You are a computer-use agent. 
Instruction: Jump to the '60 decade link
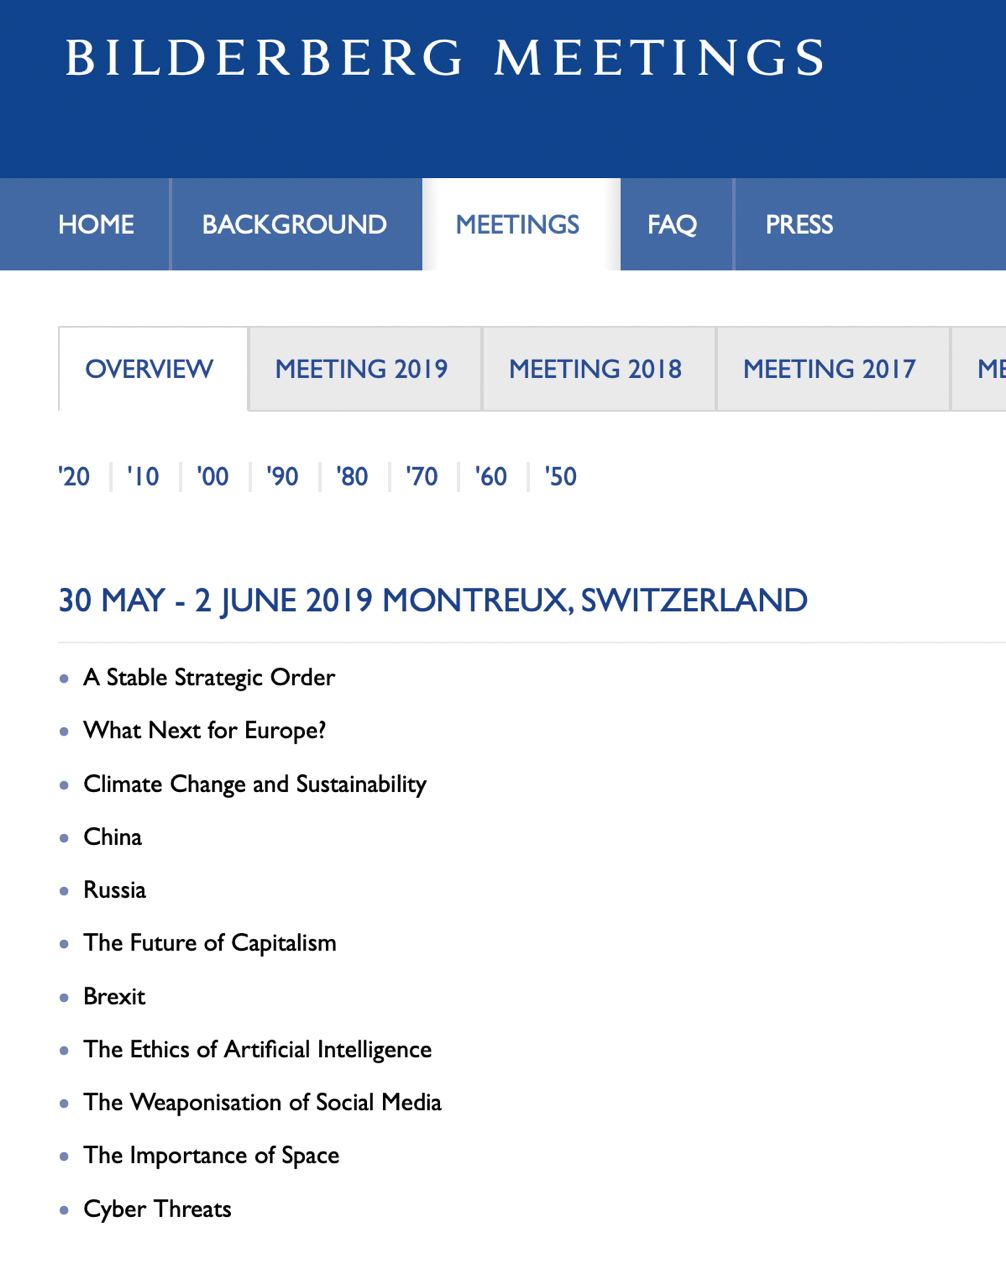[x=491, y=476]
